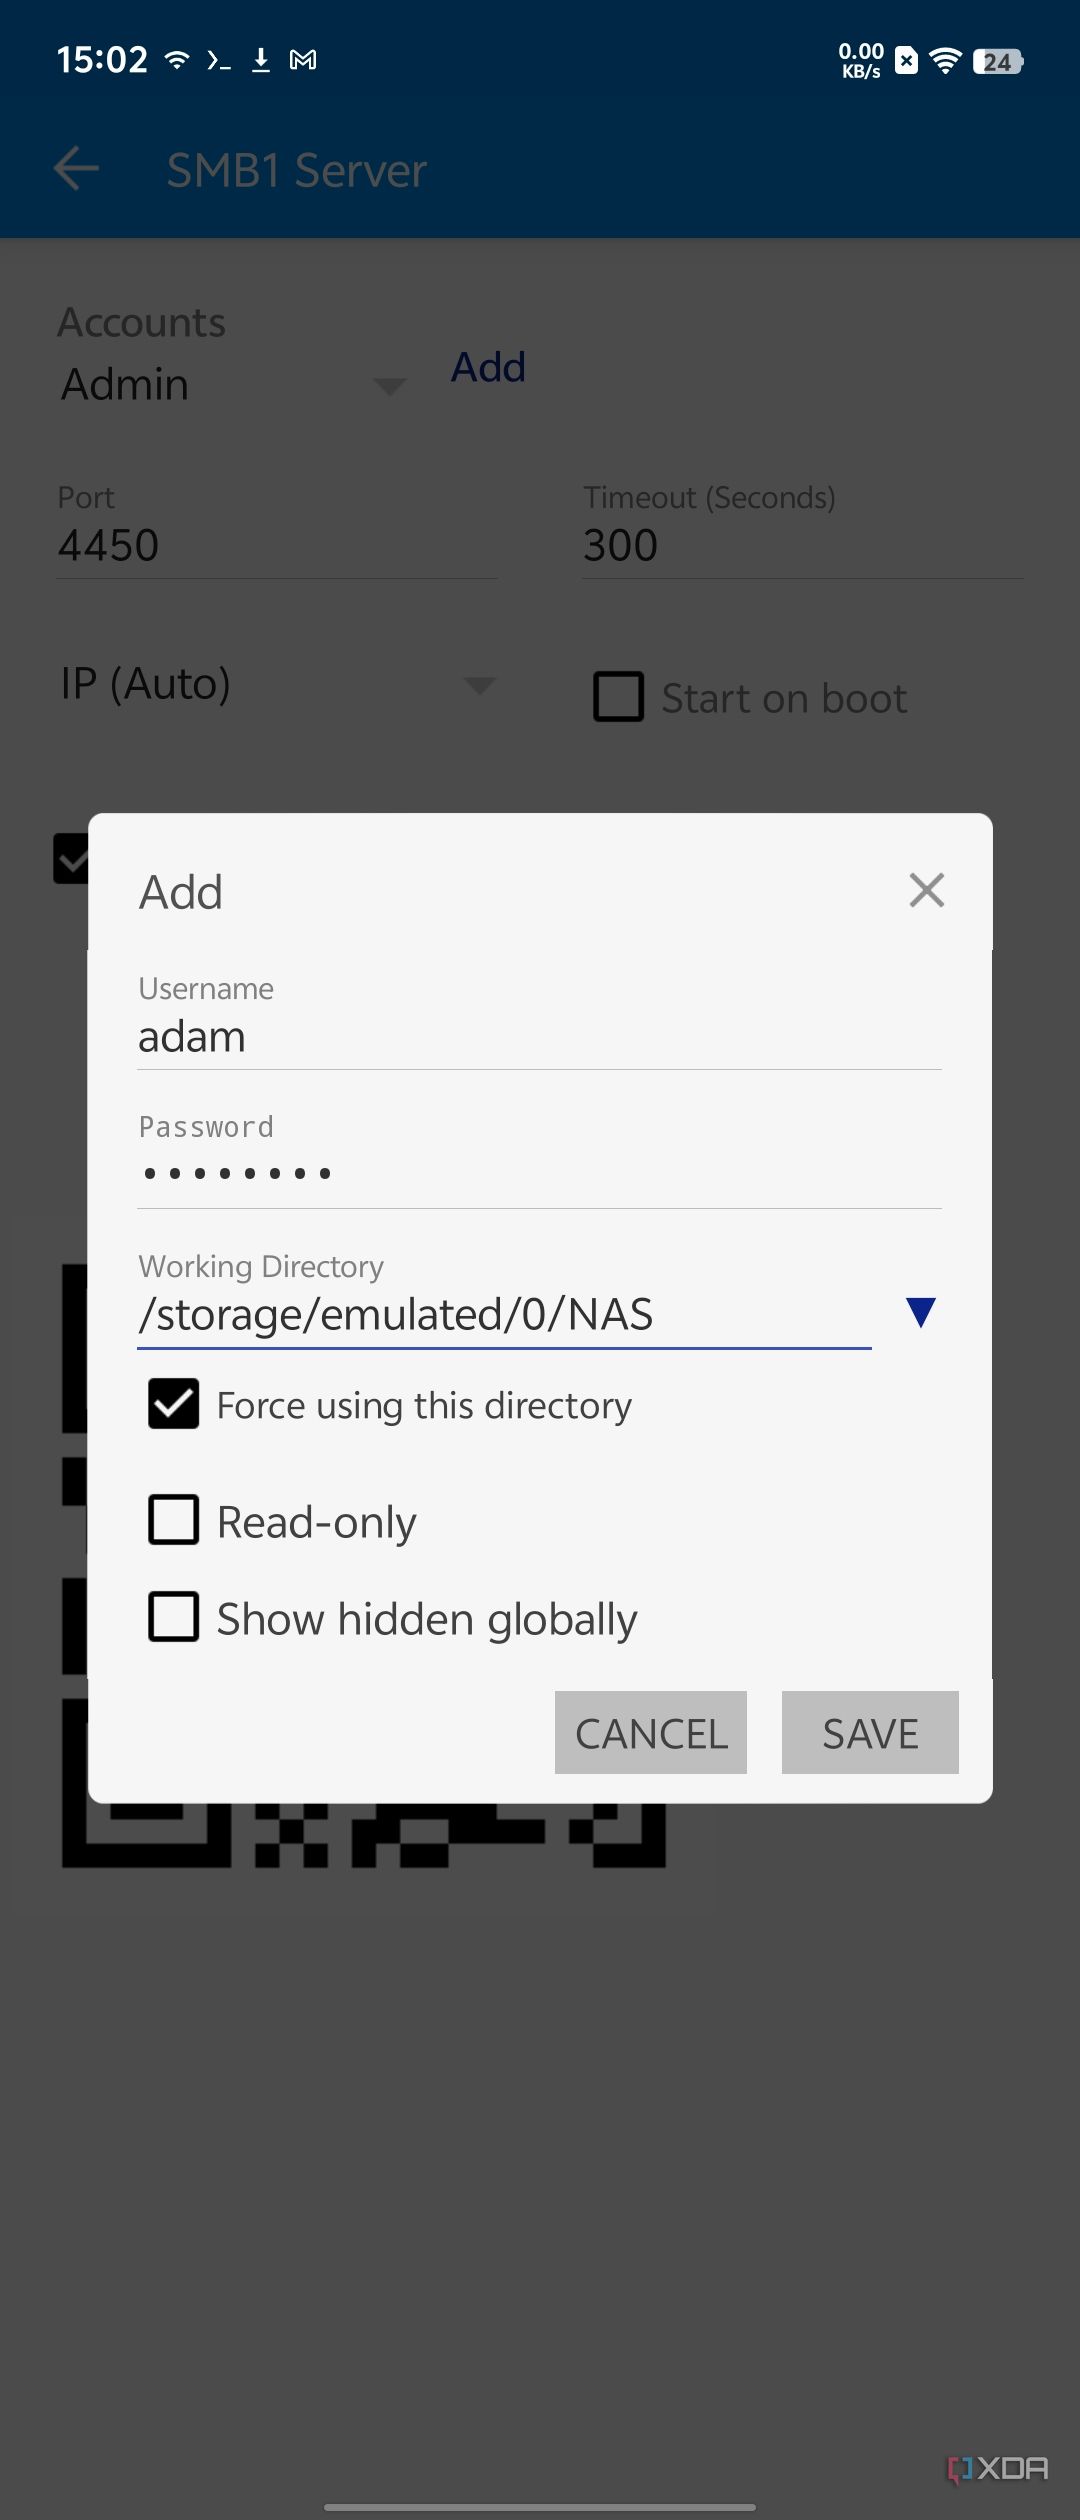Tap the download icon in status bar

pos(261,60)
